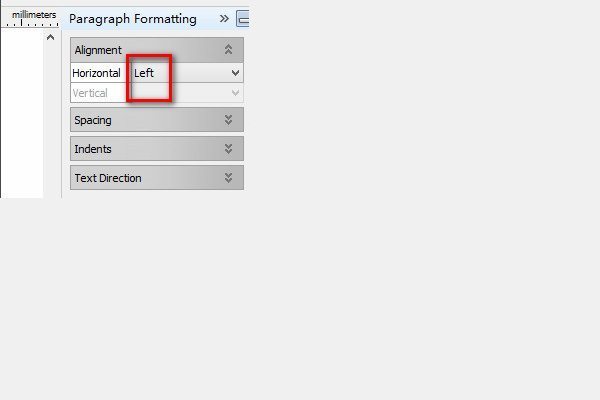The width and height of the screenshot is (600, 400).
Task: Open the Horizontal alignment dropdown arrow
Action: tap(235, 73)
